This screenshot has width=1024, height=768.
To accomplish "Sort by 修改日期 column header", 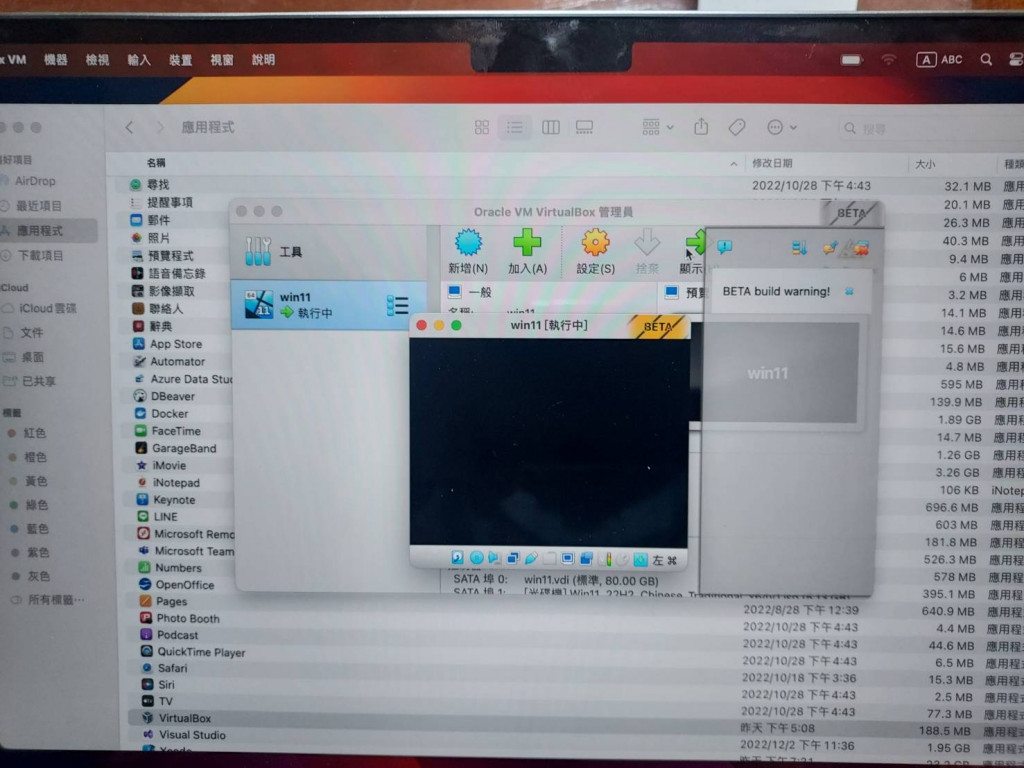I will pyautogui.click(x=772, y=163).
